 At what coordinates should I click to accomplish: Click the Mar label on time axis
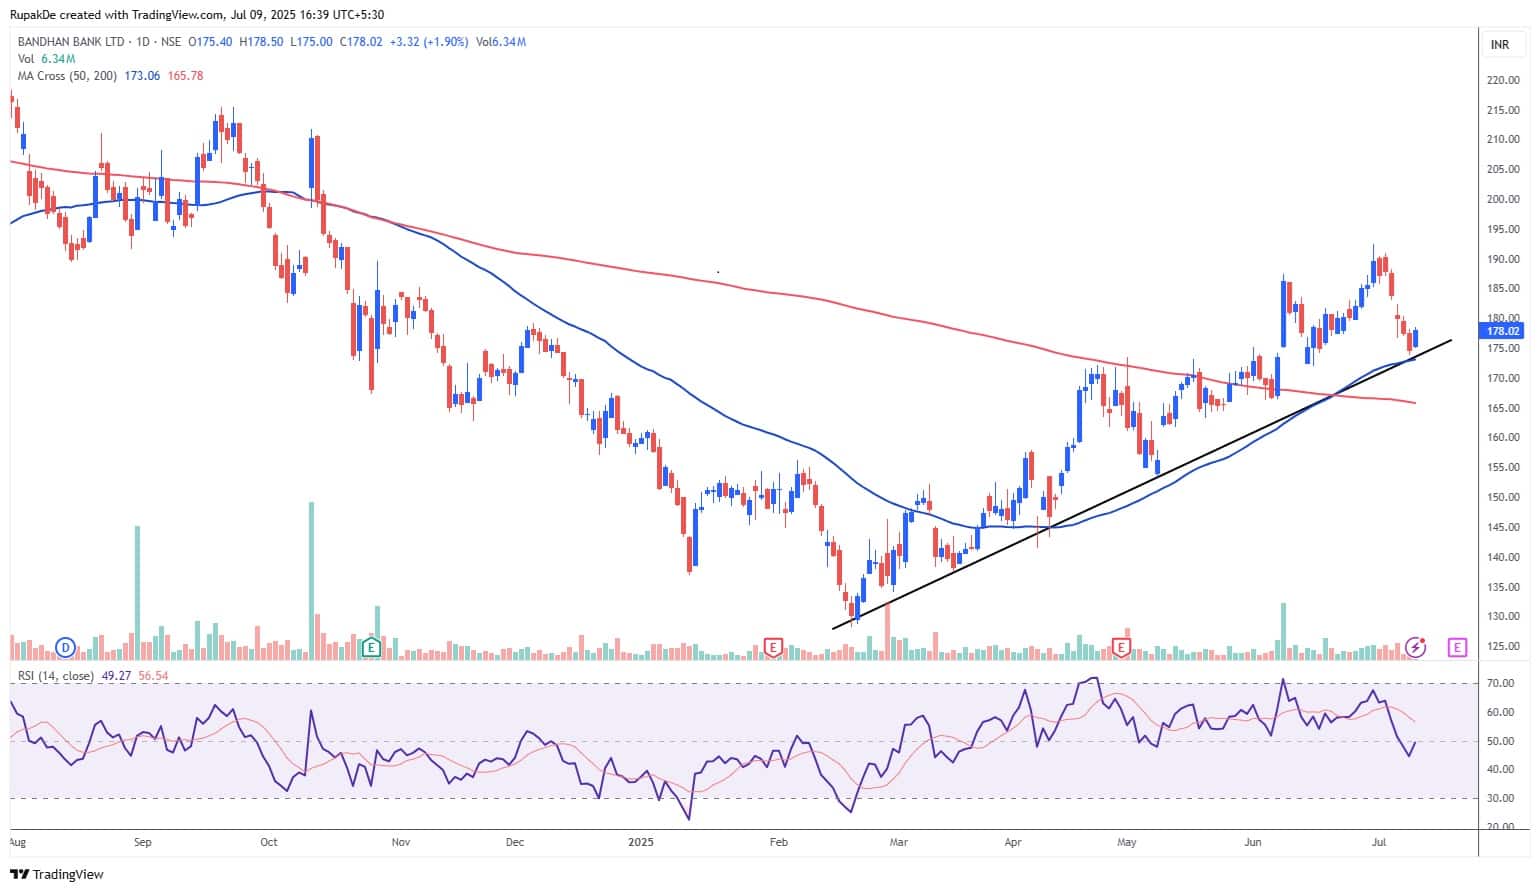coord(899,842)
